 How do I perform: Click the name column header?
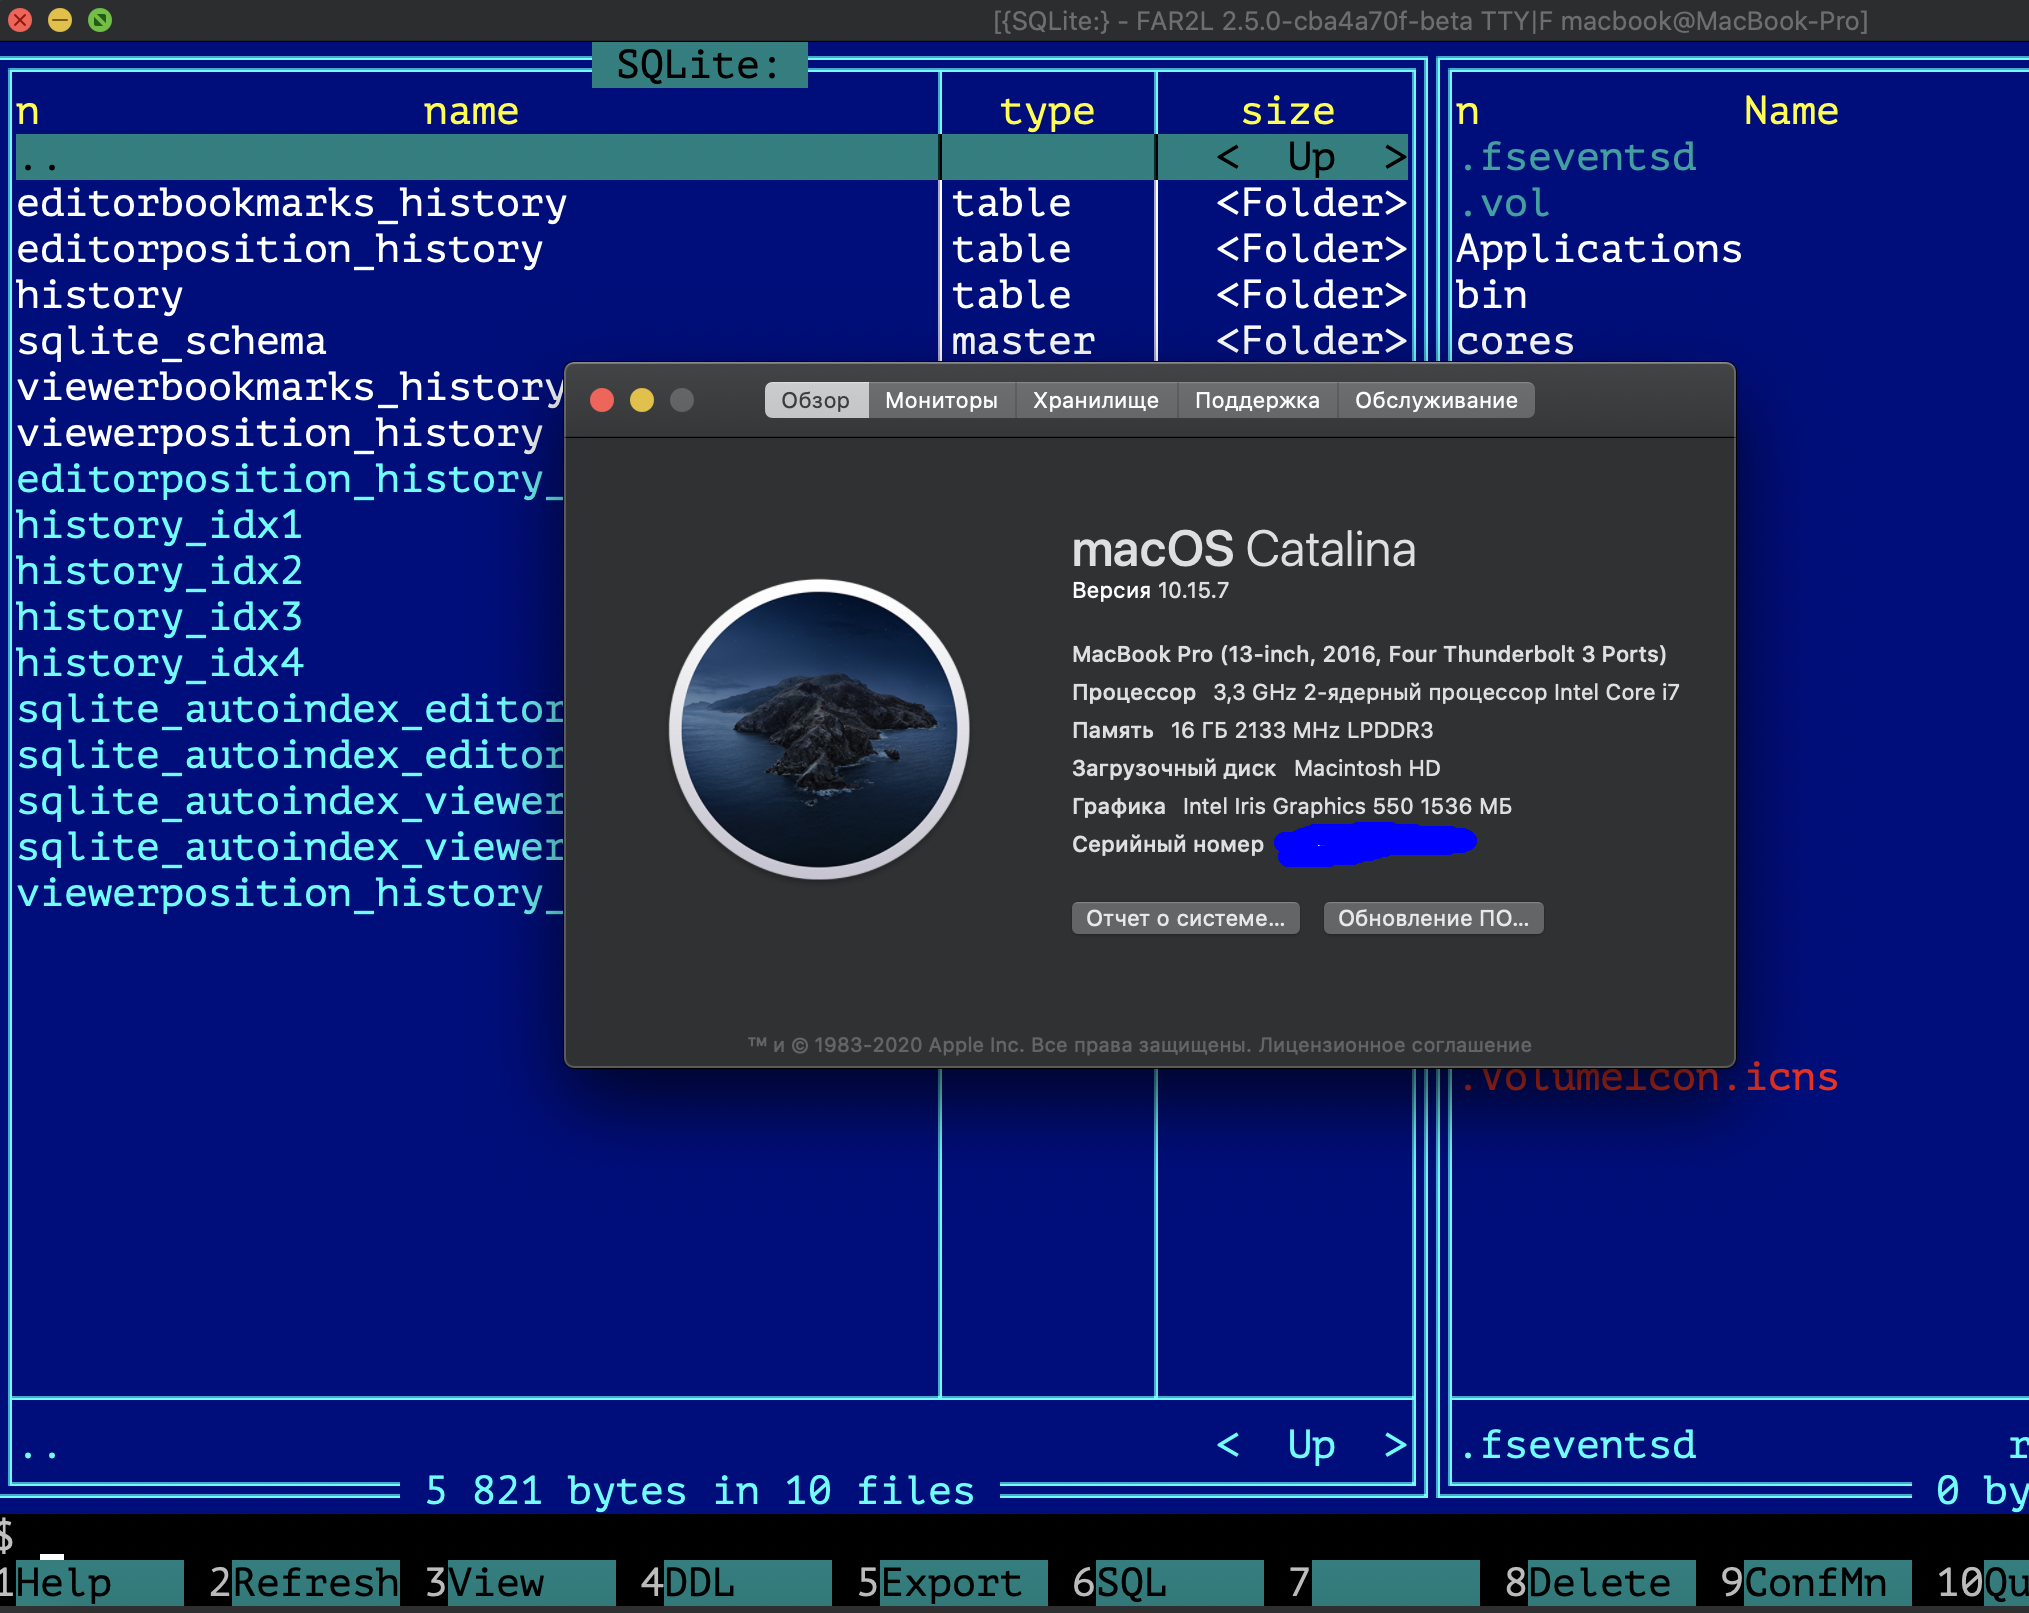(470, 111)
